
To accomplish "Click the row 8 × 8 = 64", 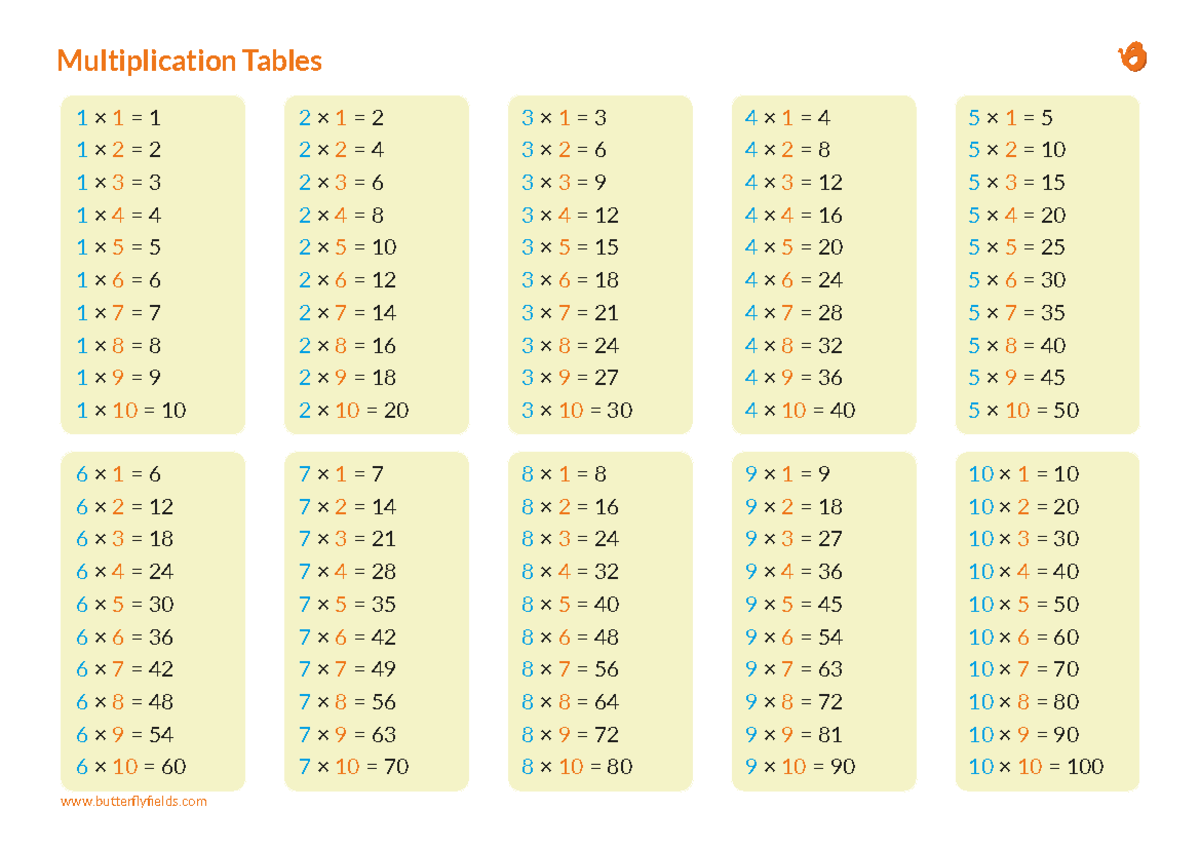I will 570,702.
